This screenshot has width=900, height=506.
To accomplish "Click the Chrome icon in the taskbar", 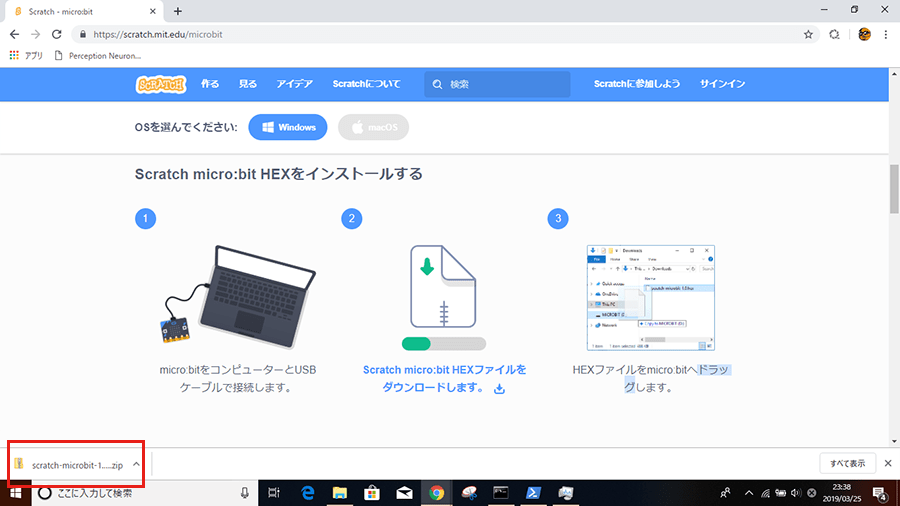I will pyautogui.click(x=437, y=493).
